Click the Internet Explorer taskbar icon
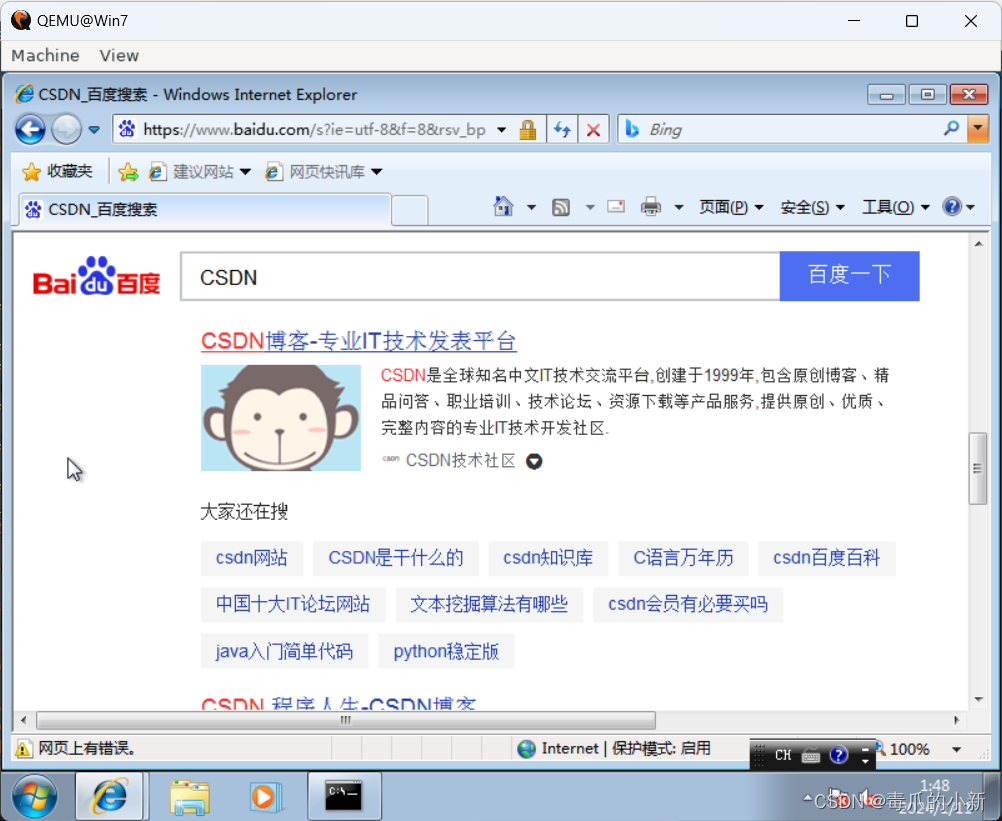1002x821 pixels. pos(110,795)
